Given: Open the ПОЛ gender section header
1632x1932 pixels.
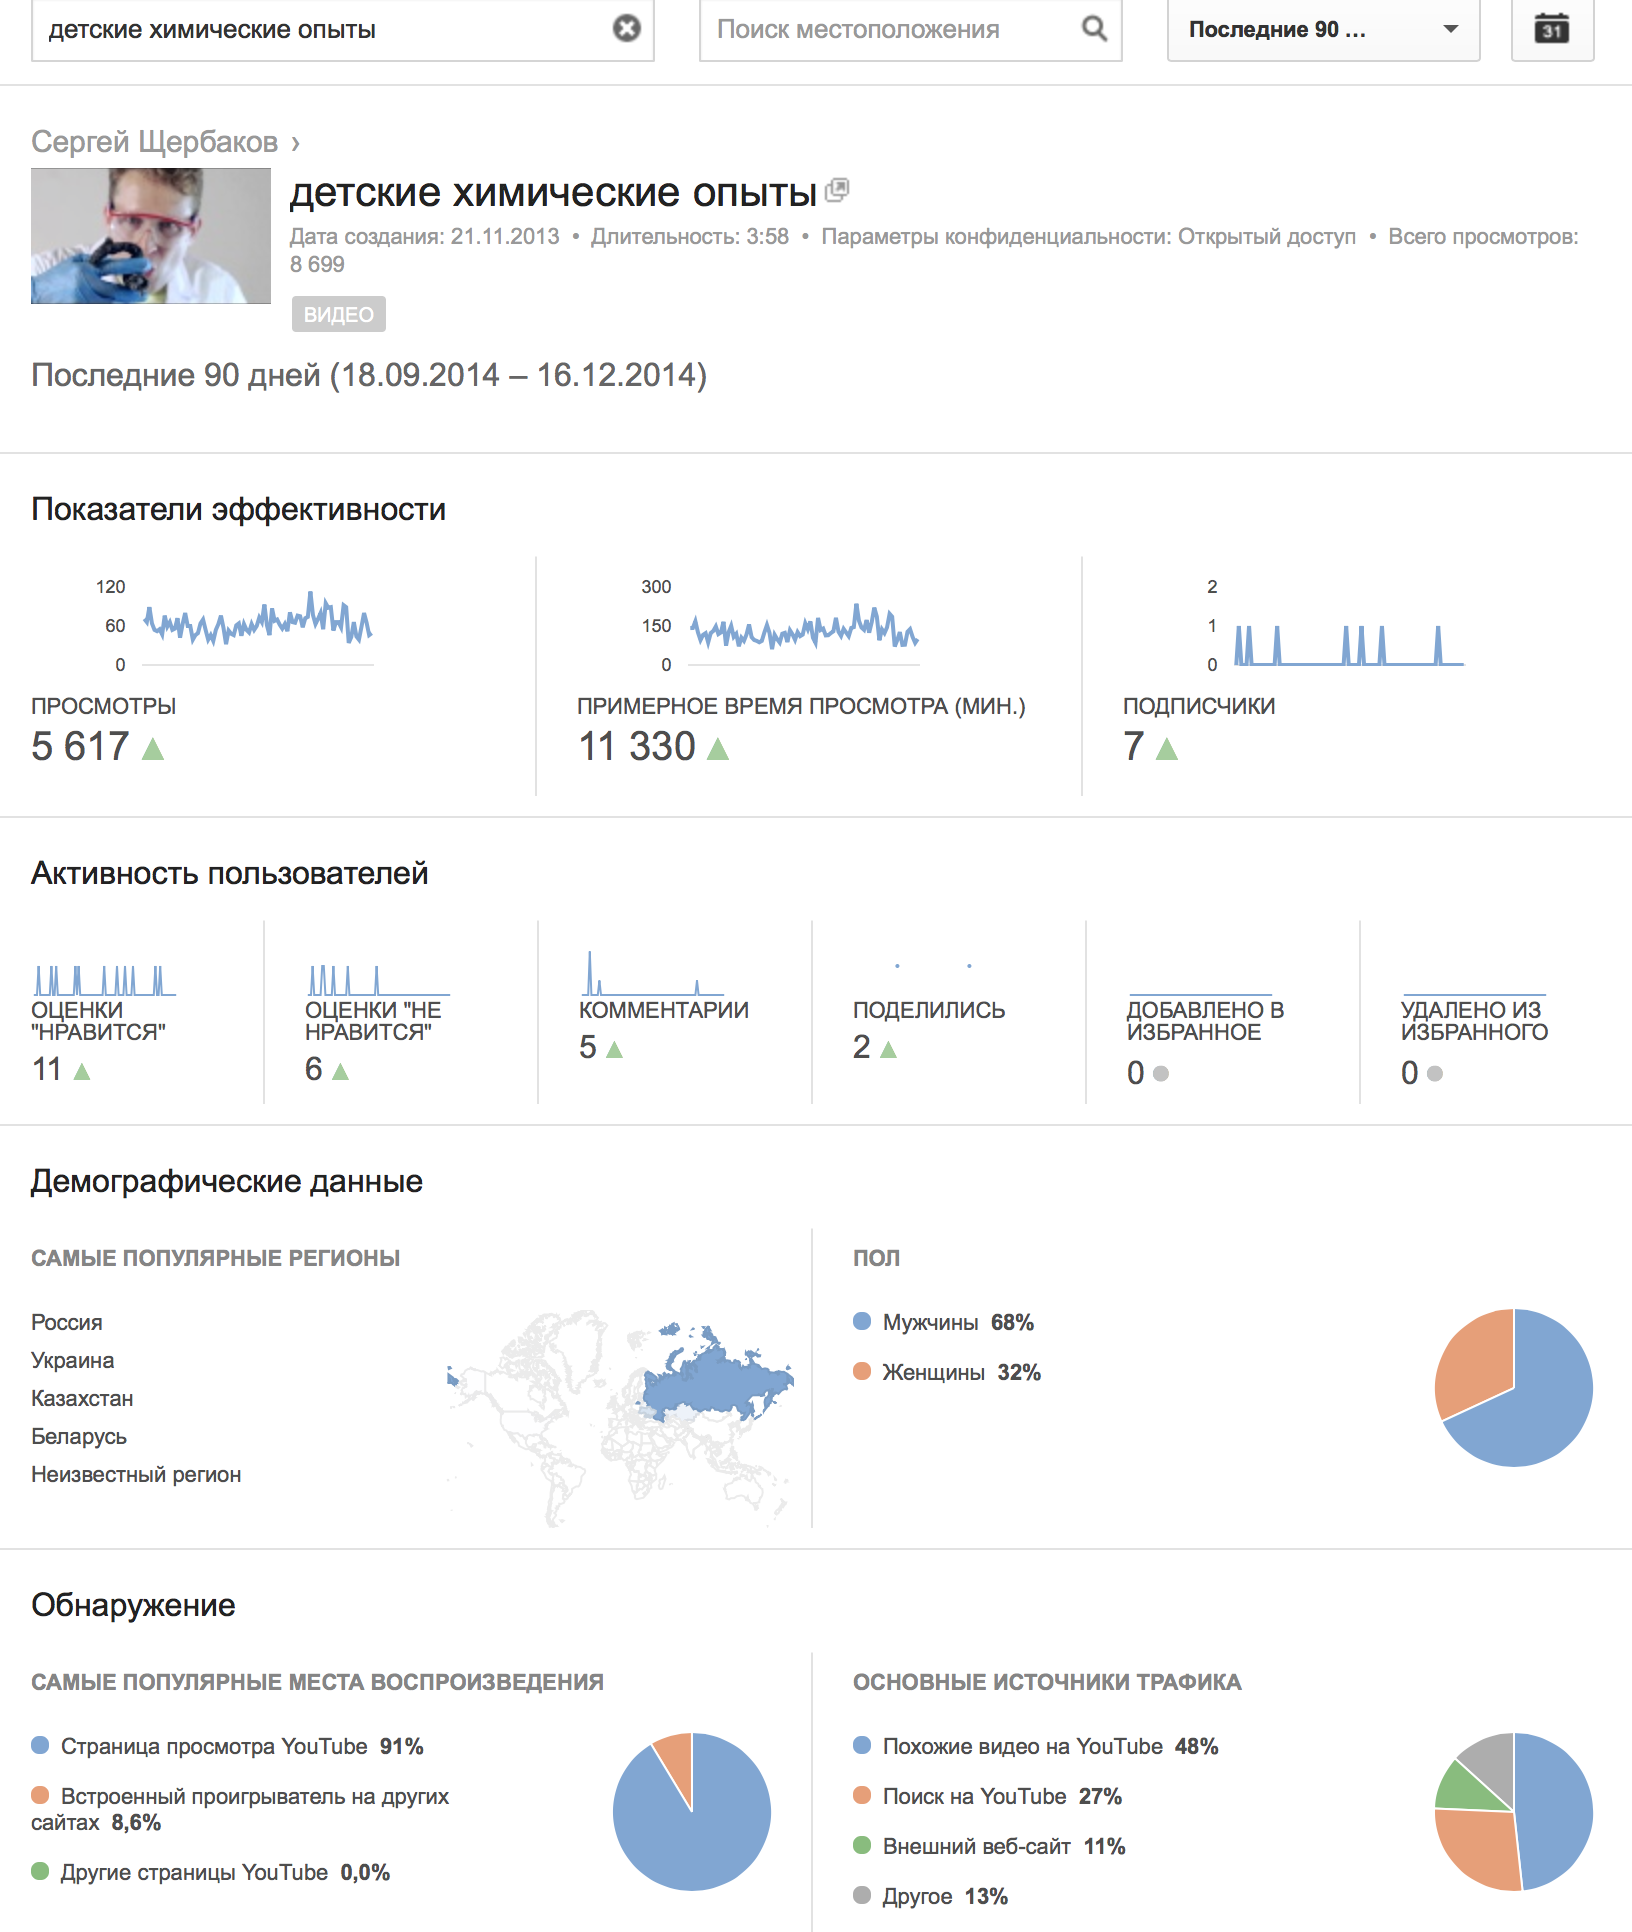Looking at the screenshot, I should (876, 1258).
